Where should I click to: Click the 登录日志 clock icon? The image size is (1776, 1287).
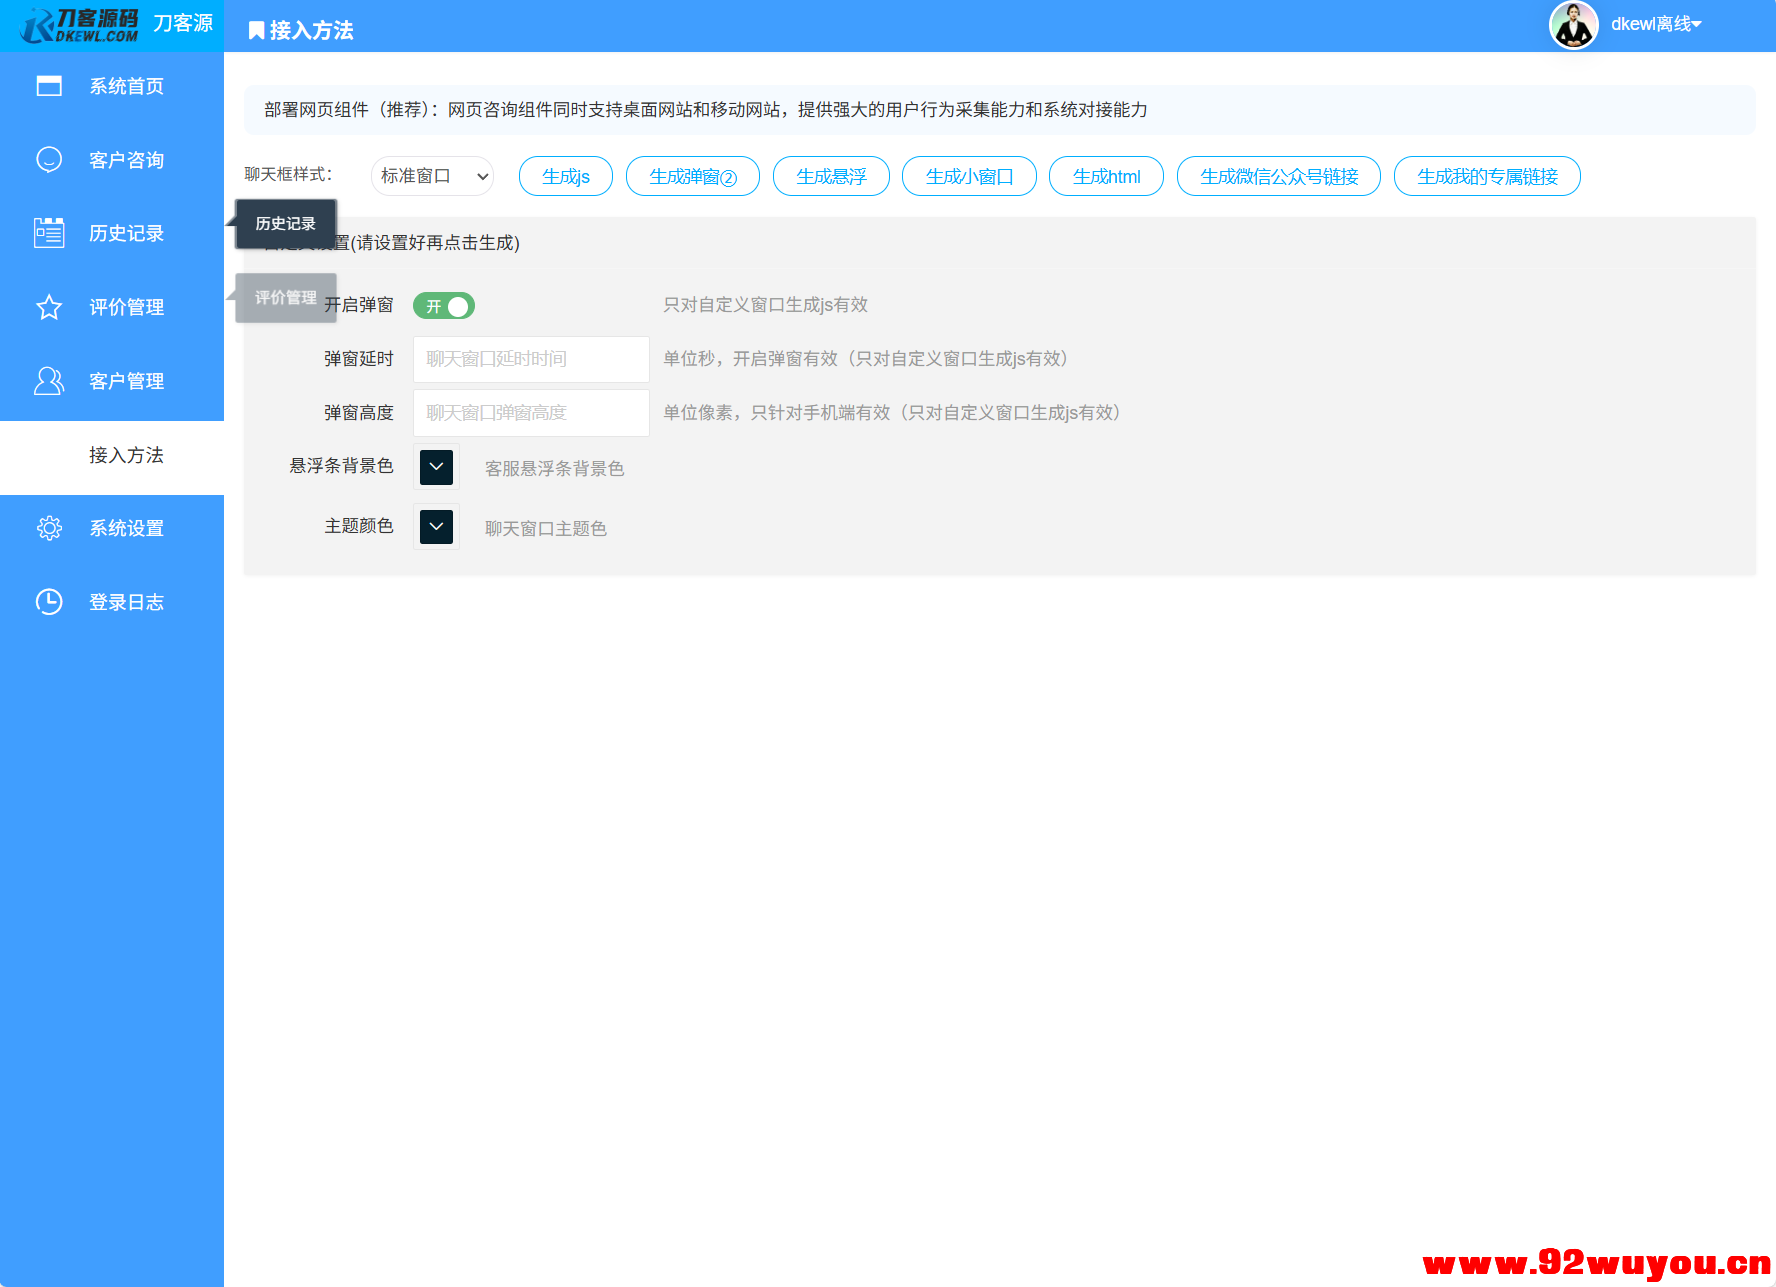point(49,601)
